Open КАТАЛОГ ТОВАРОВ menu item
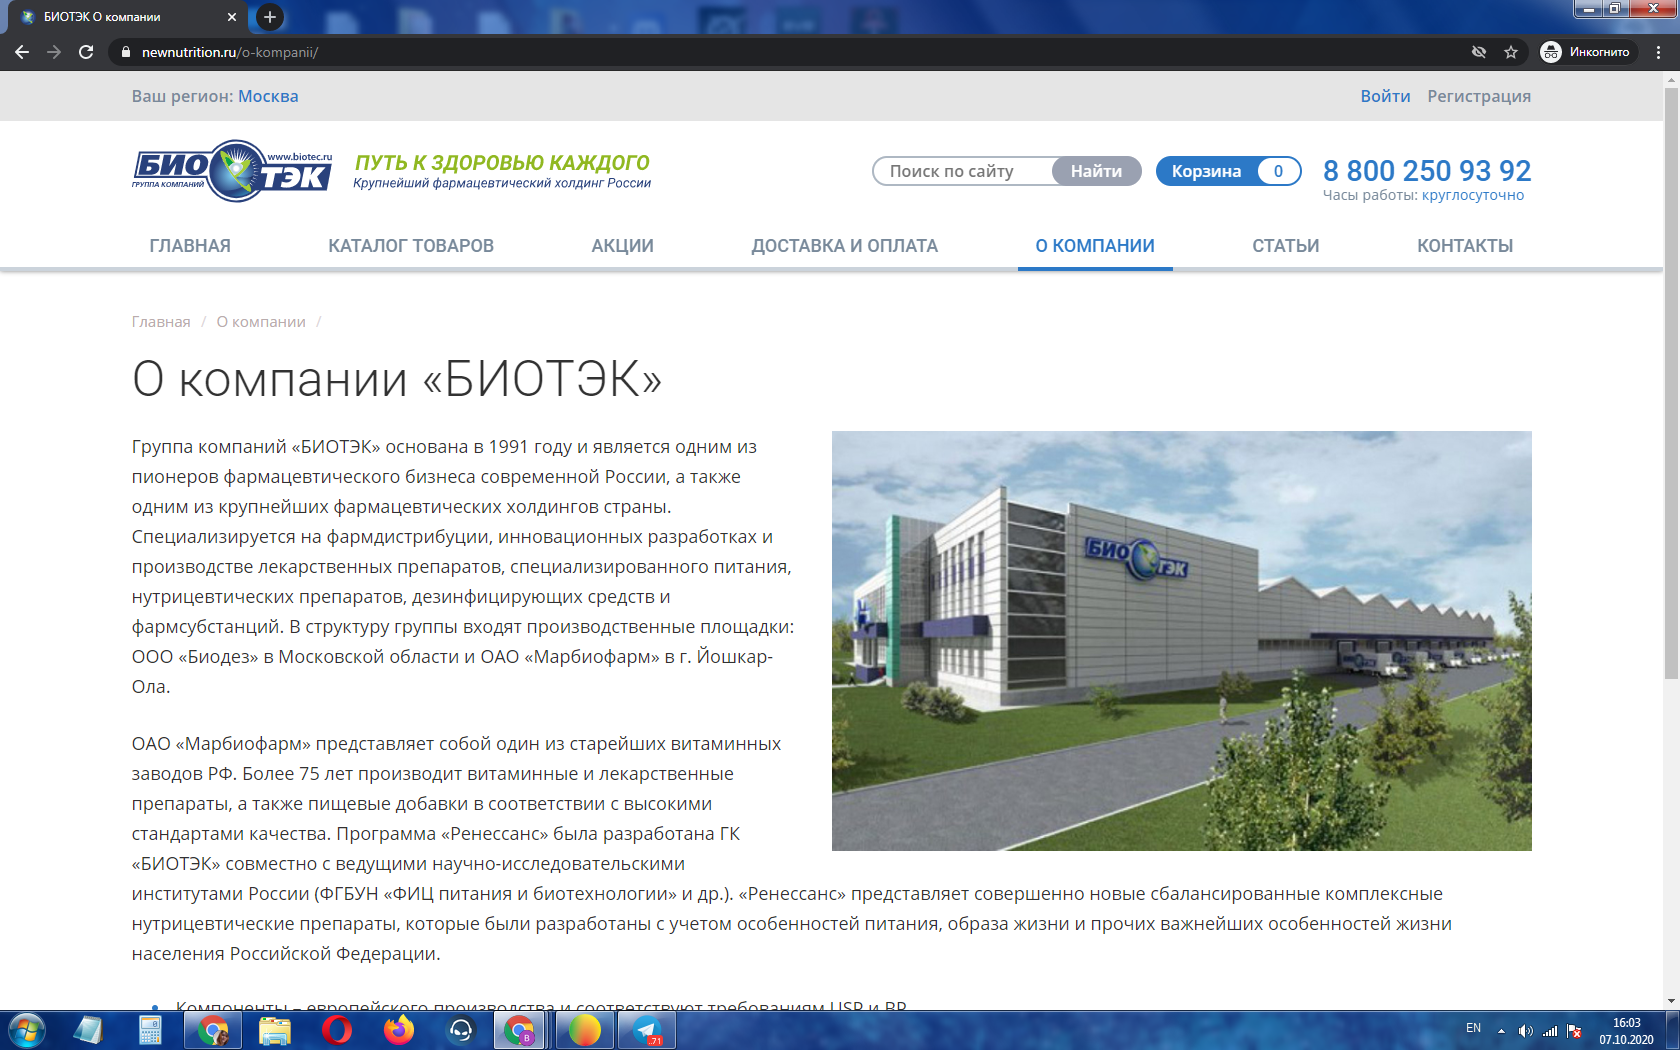1680x1050 pixels. (x=411, y=246)
